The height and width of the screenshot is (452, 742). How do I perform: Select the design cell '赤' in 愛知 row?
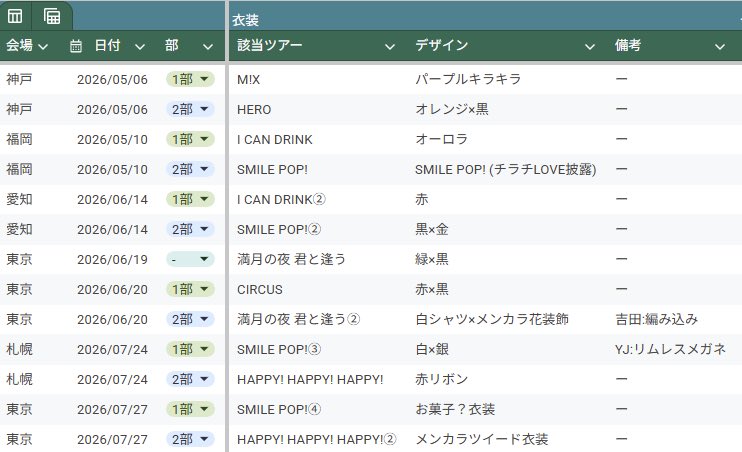[422, 199]
